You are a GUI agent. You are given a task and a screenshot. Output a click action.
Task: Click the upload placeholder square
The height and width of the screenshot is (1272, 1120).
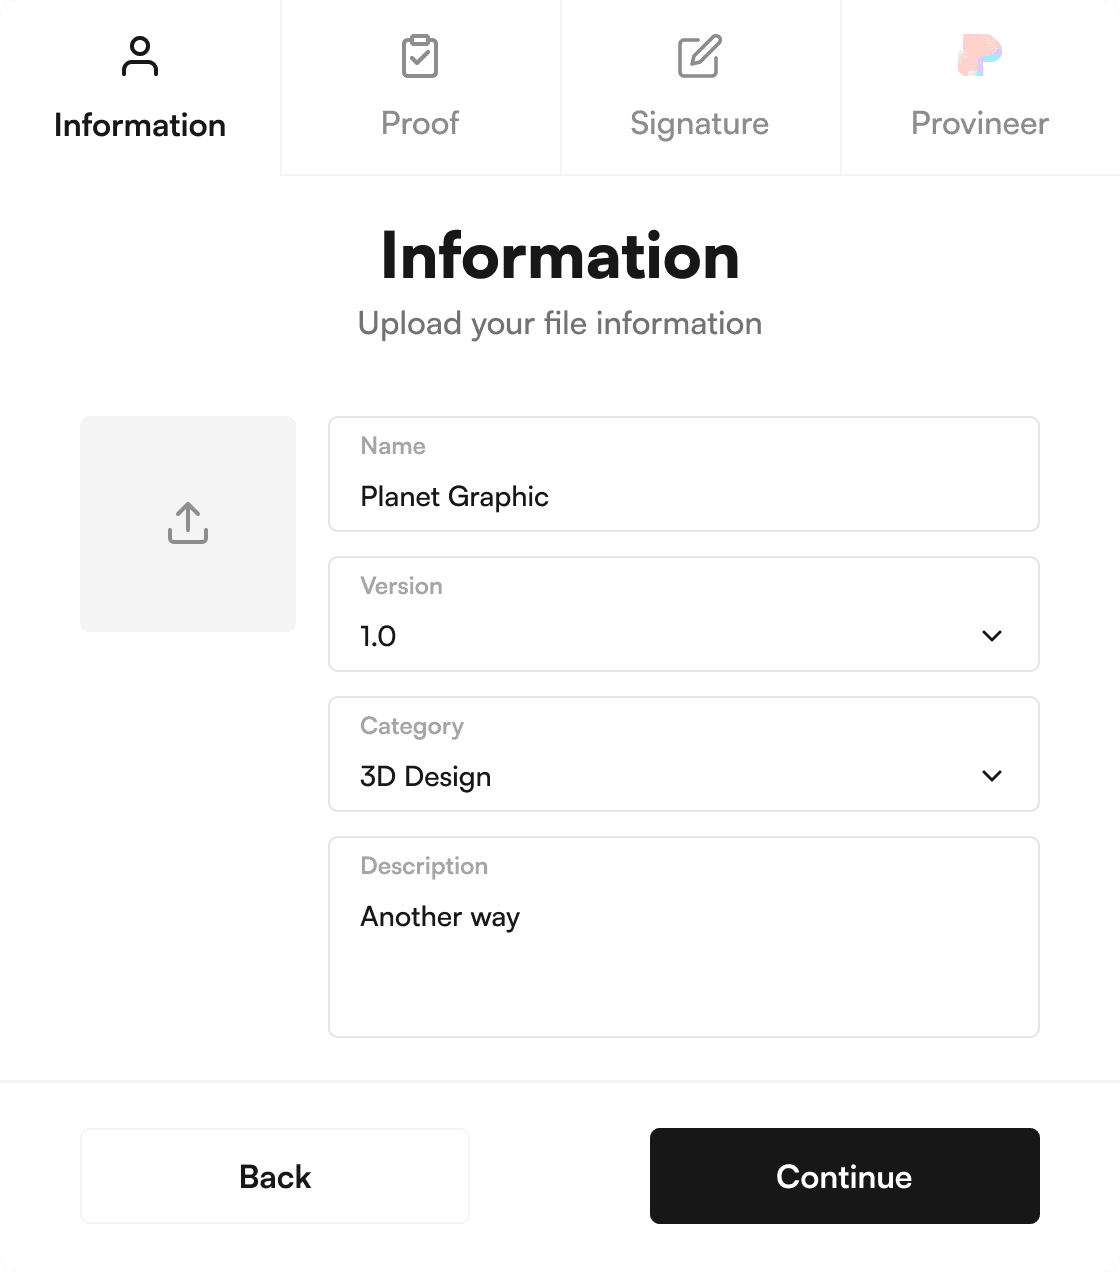coord(187,523)
